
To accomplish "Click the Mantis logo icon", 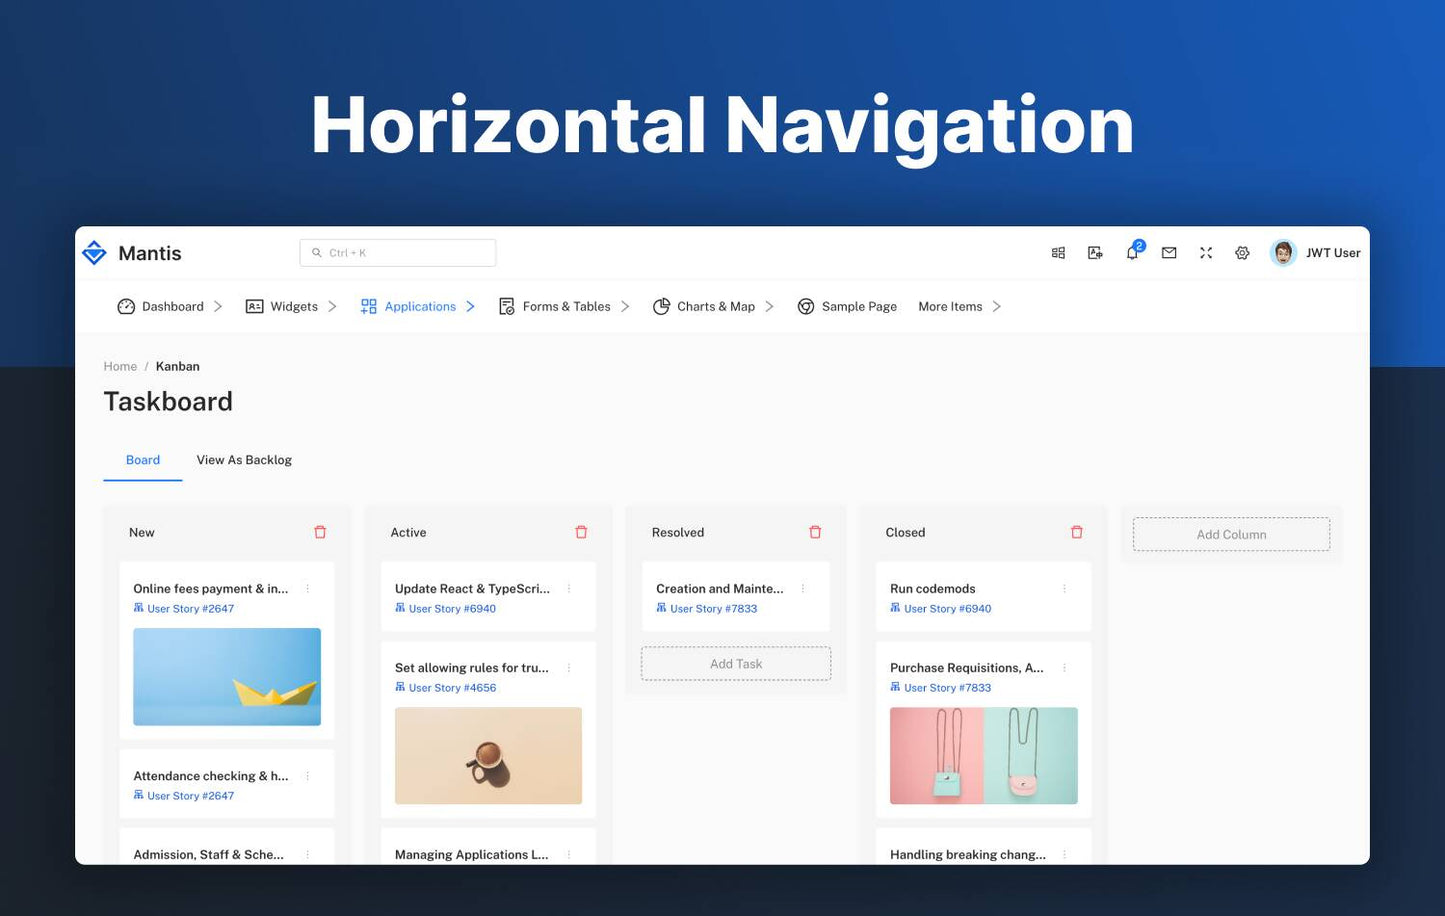I will pos(94,253).
